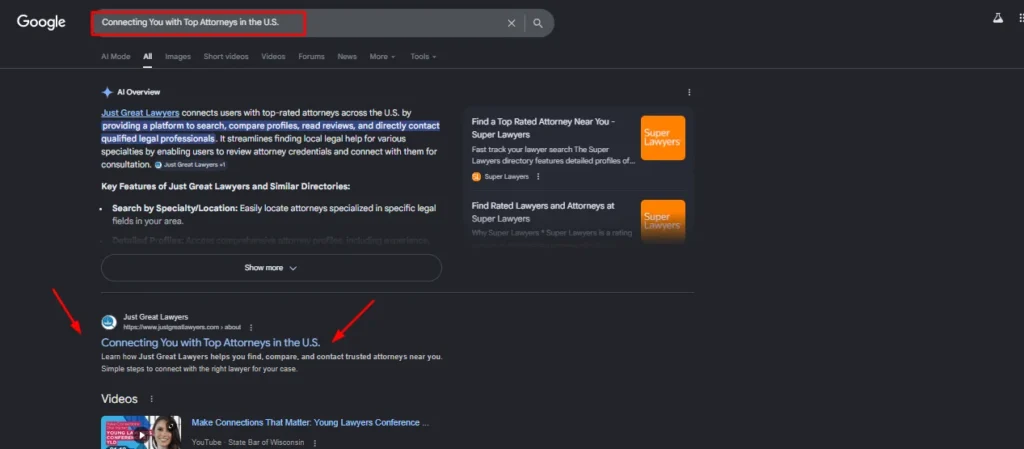Click the AI Overview sparkle icon
Image resolution: width=1024 pixels, height=449 pixels.
[107, 92]
